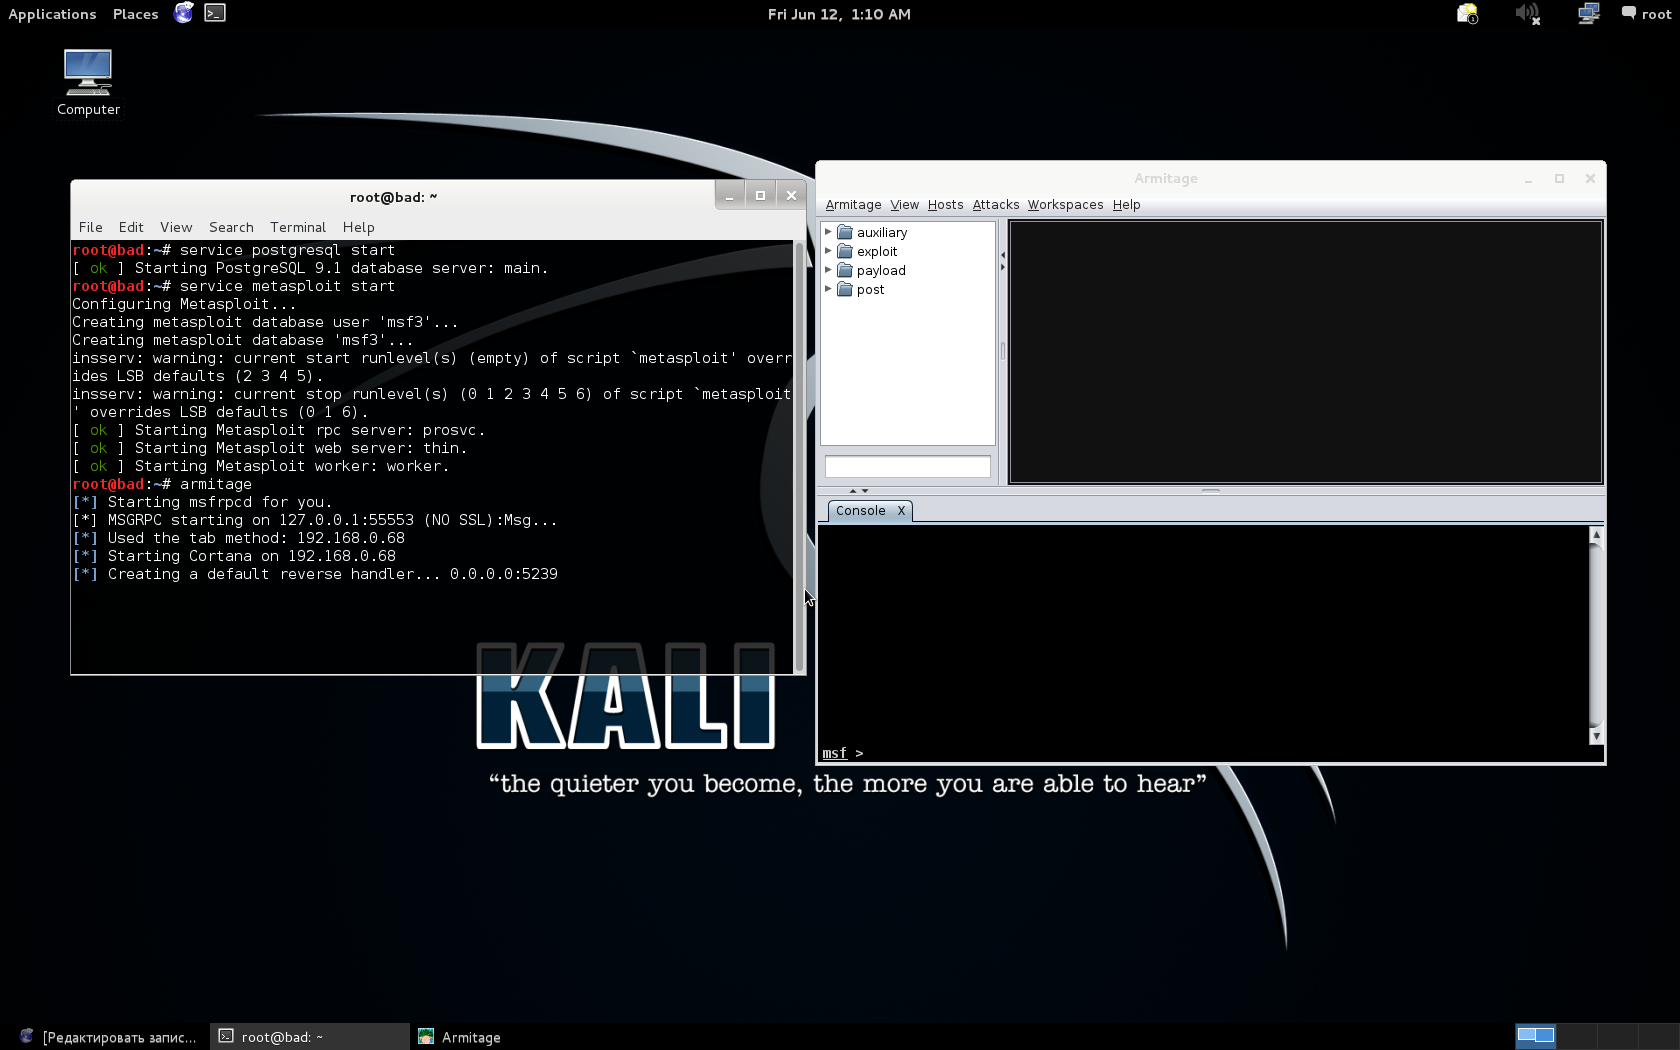1680x1050 pixels.
Task: Switch to Armitage in the taskbar
Action: click(x=460, y=1037)
